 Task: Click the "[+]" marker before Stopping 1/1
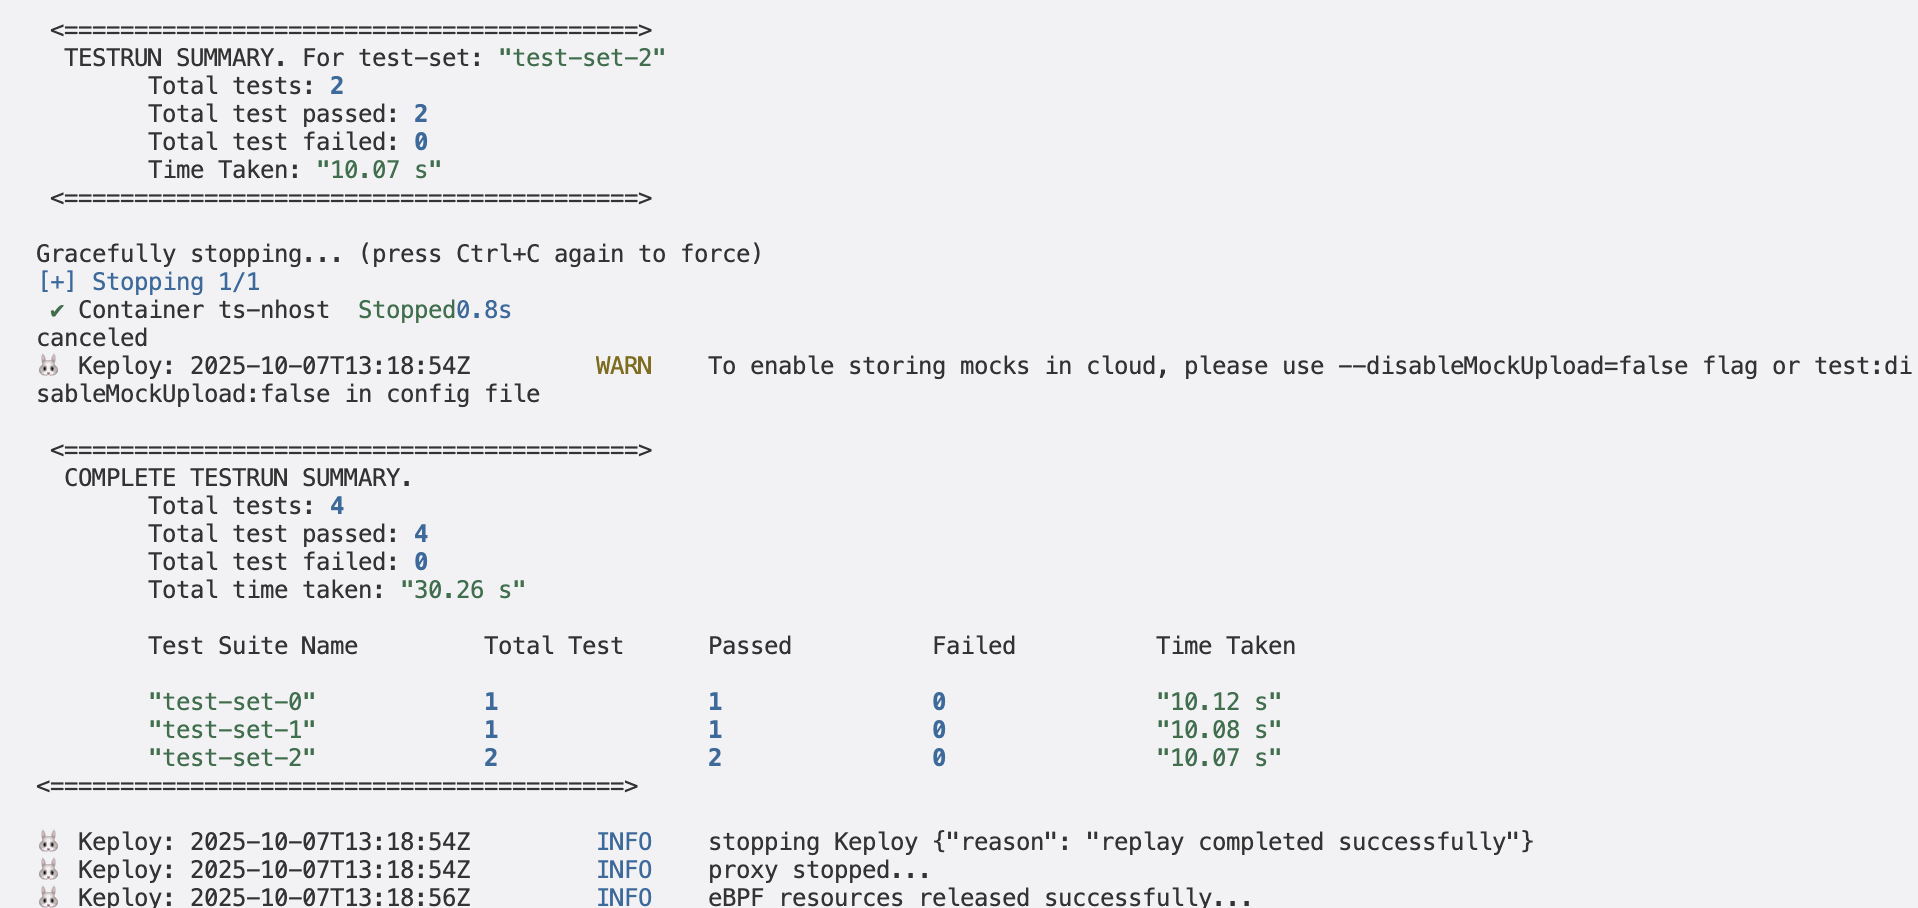(x=56, y=282)
